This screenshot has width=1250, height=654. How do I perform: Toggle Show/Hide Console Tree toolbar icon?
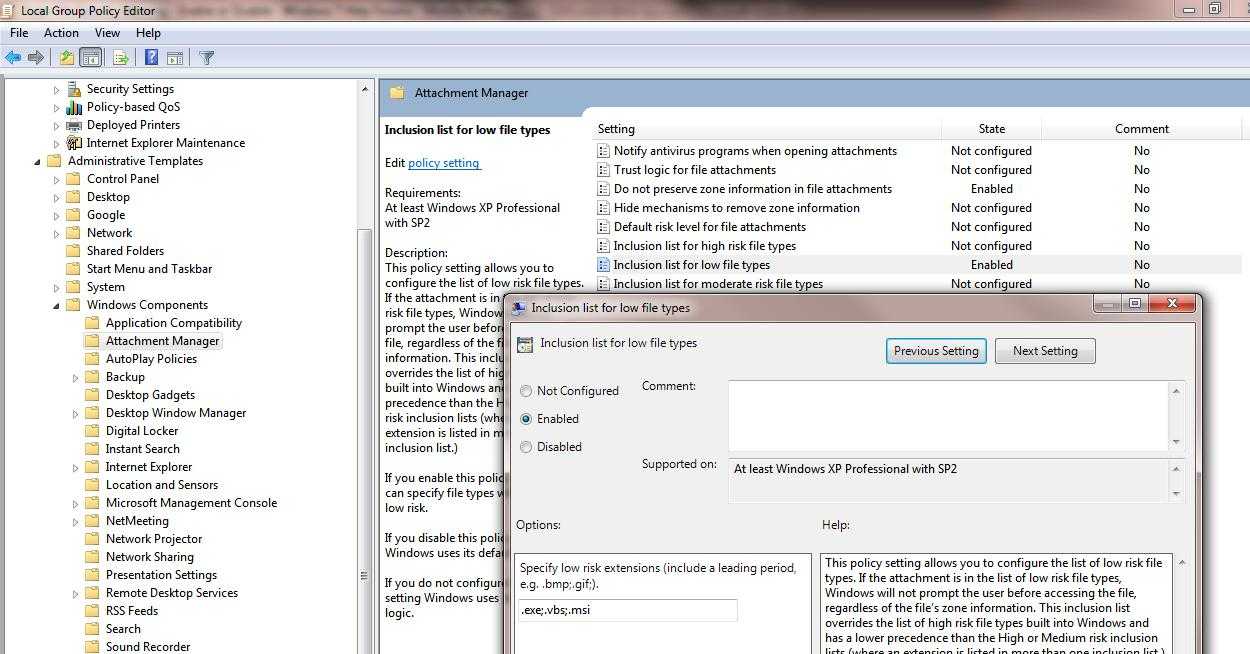(x=91, y=58)
